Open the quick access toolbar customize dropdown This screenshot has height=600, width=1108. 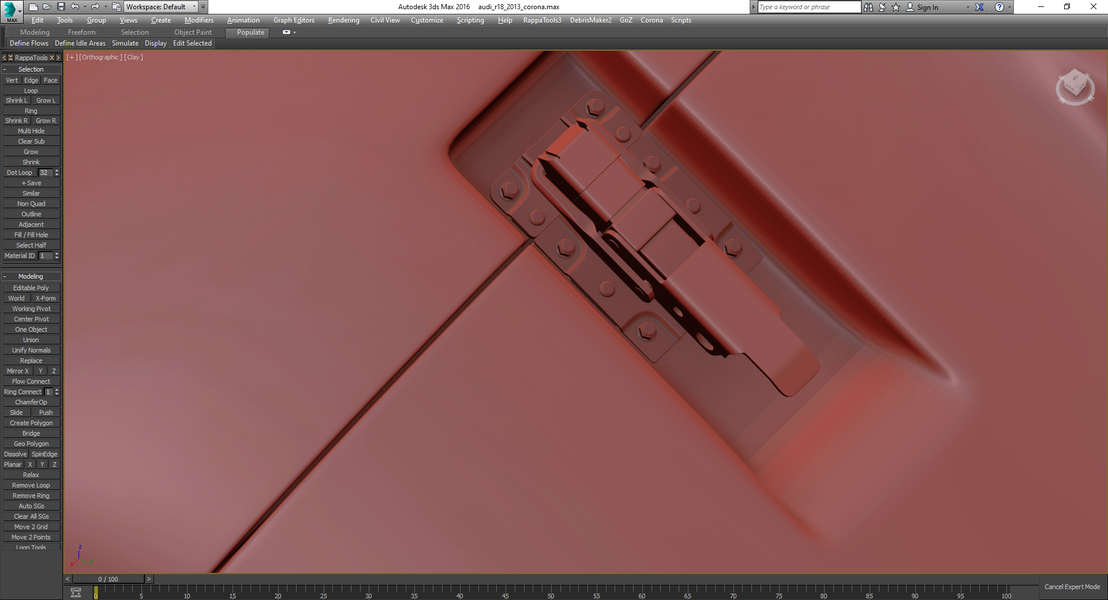(203, 6)
